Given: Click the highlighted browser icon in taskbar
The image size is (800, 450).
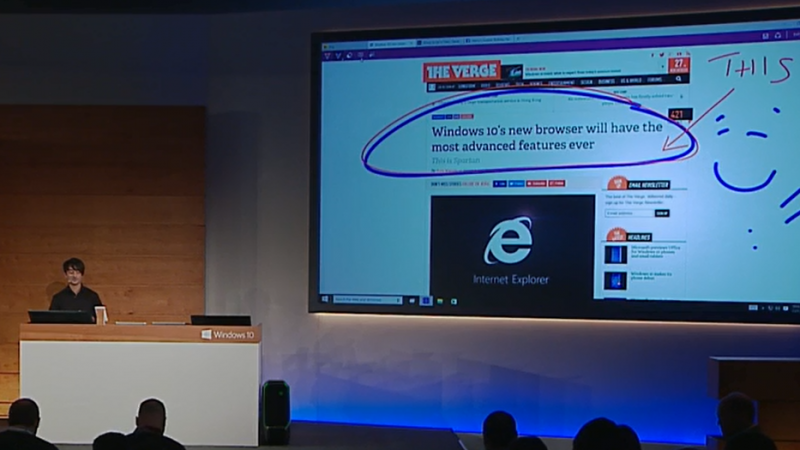Looking at the screenshot, I should pos(426,301).
